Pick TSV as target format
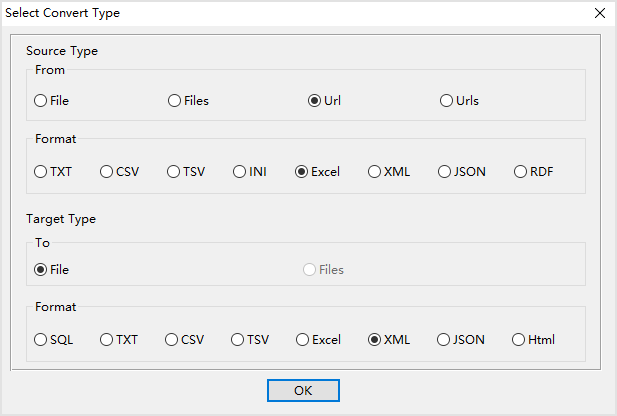The height and width of the screenshot is (416, 617). [239, 340]
